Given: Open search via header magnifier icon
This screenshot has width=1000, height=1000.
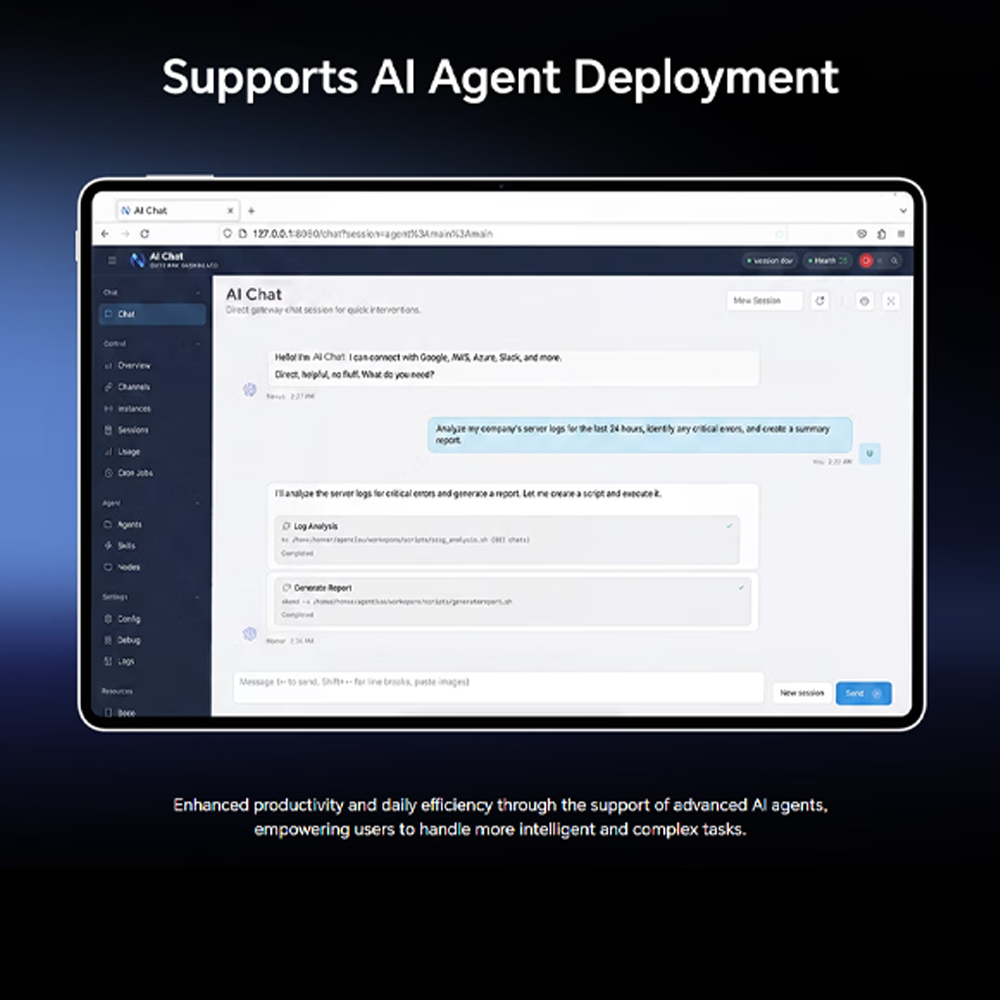Looking at the screenshot, I should (895, 260).
